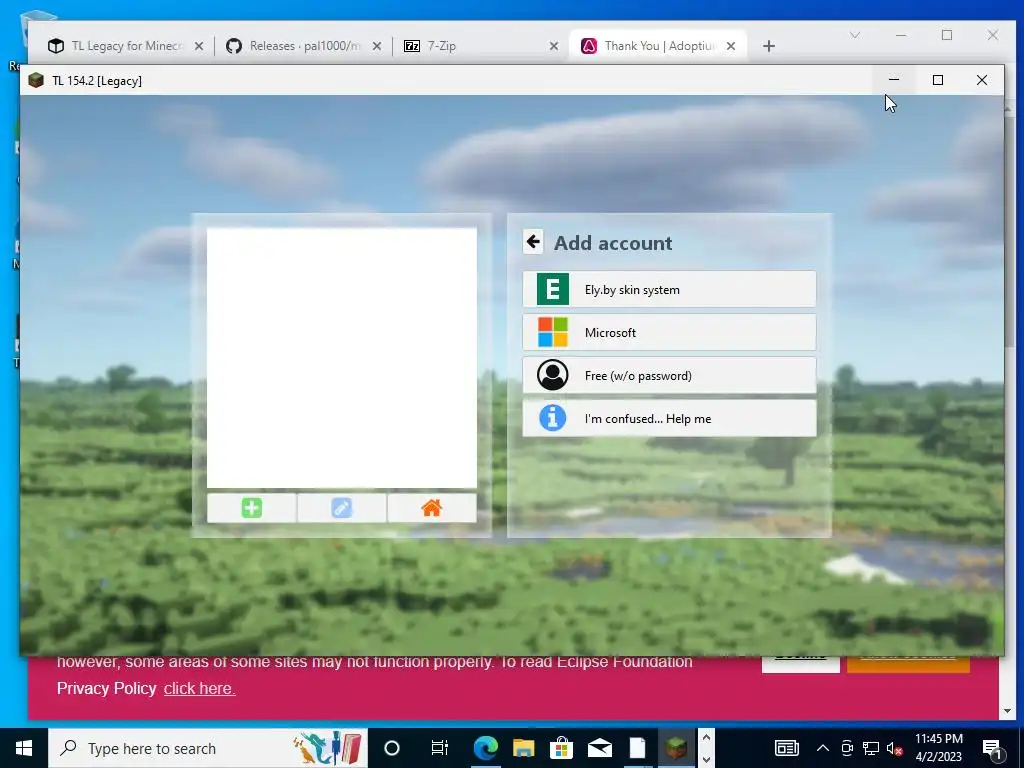Click the taskbar toolbar down arrow
The height and width of the screenshot is (768, 1024).
pos(706,760)
